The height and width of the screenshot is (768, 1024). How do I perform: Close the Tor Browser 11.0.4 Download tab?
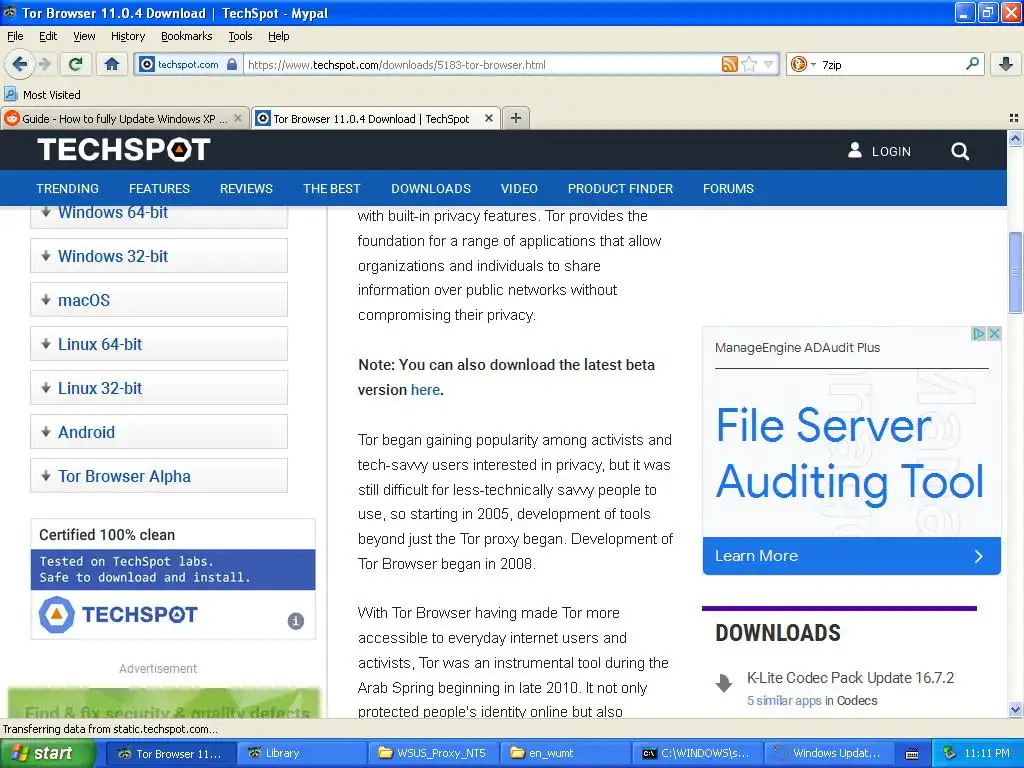tap(488, 118)
